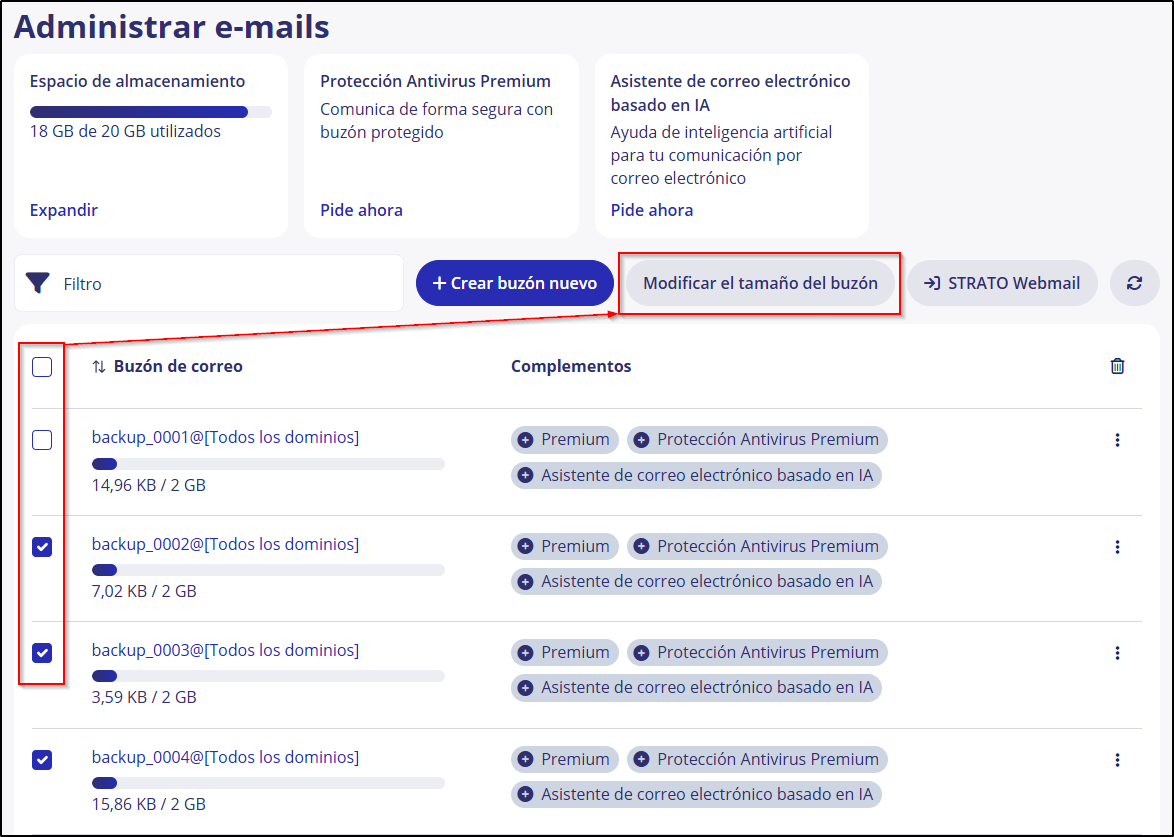This screenshot has height=837, width=1174.
Task: Open the three-dot menu for backup_0003
Action: [1117, 653]
